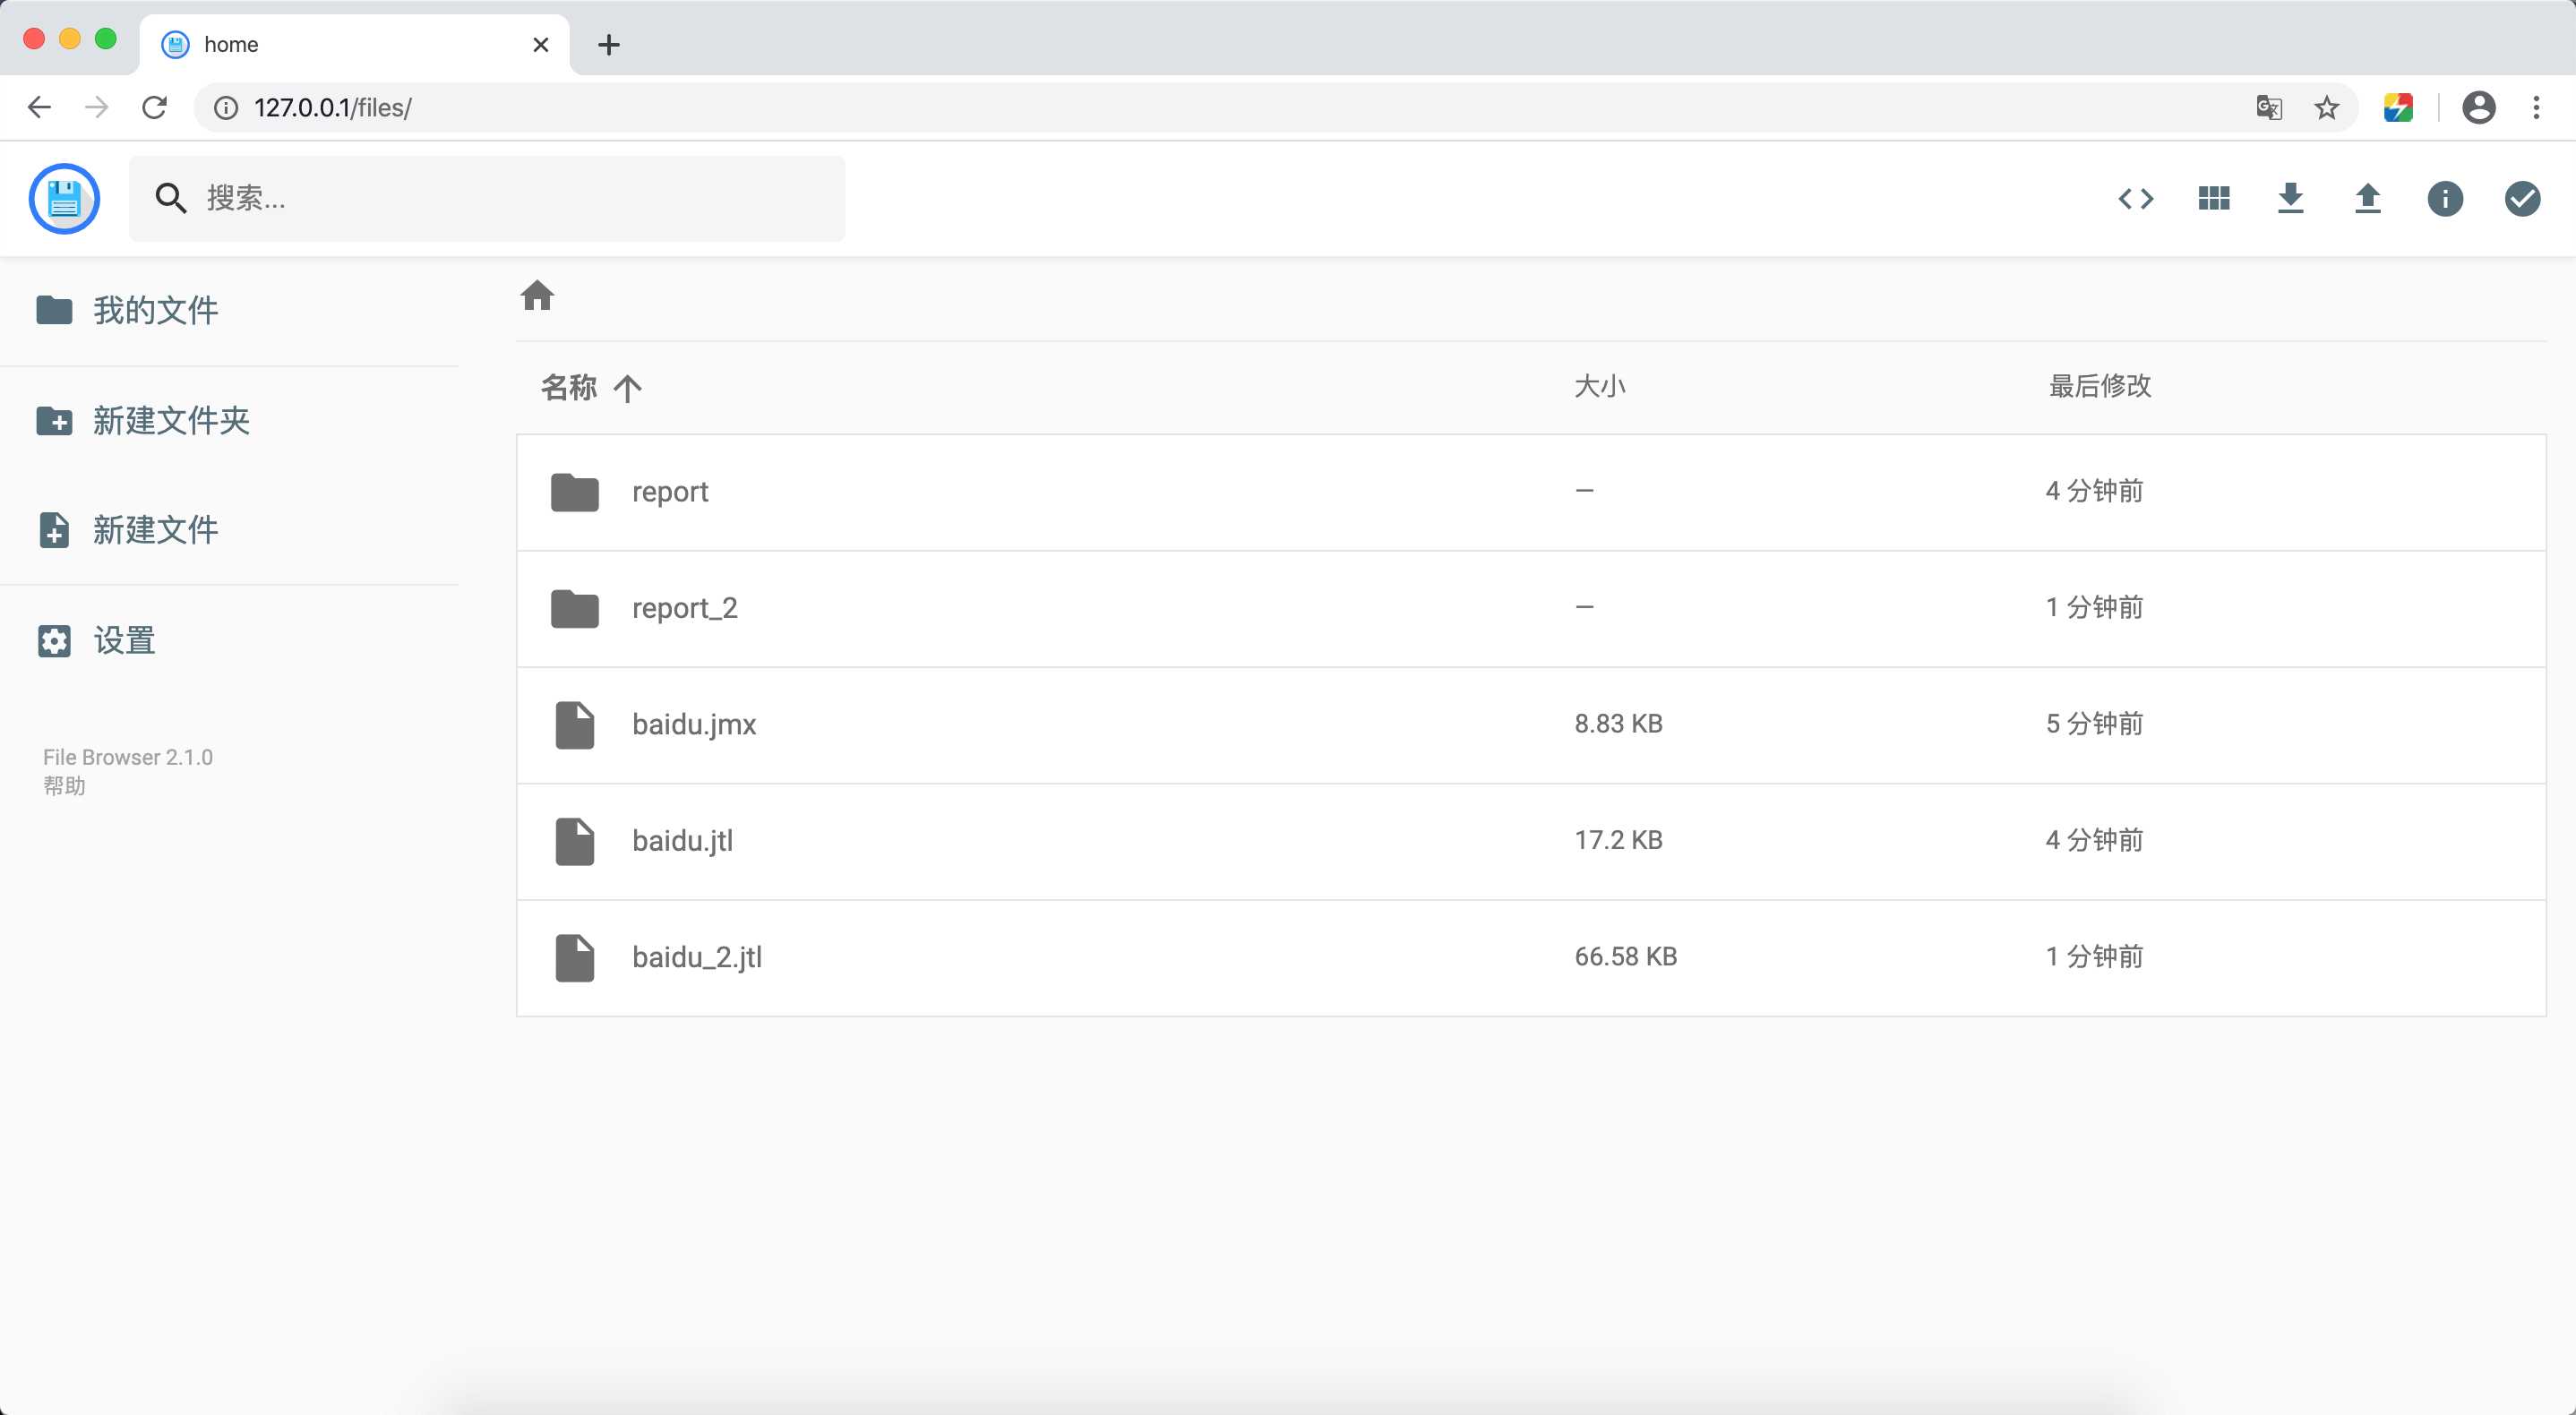Click the 8.83 KB size value
2576x1415 pixels.
[1619, 723]
